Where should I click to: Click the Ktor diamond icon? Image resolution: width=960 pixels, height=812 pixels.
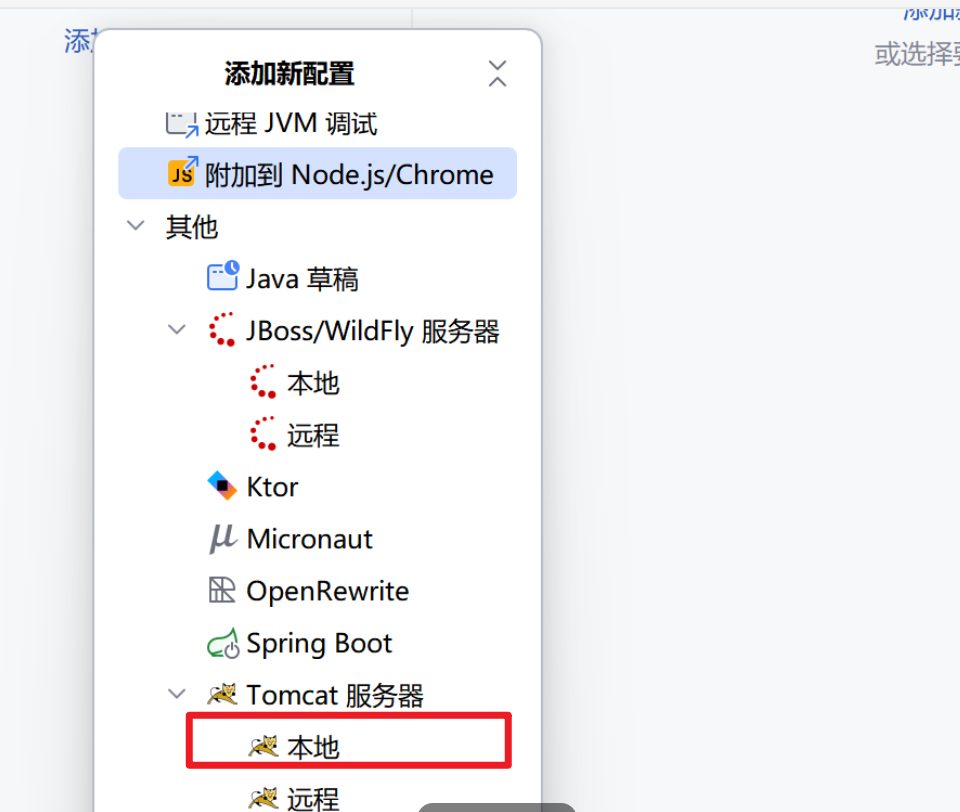tap(222, 486)
